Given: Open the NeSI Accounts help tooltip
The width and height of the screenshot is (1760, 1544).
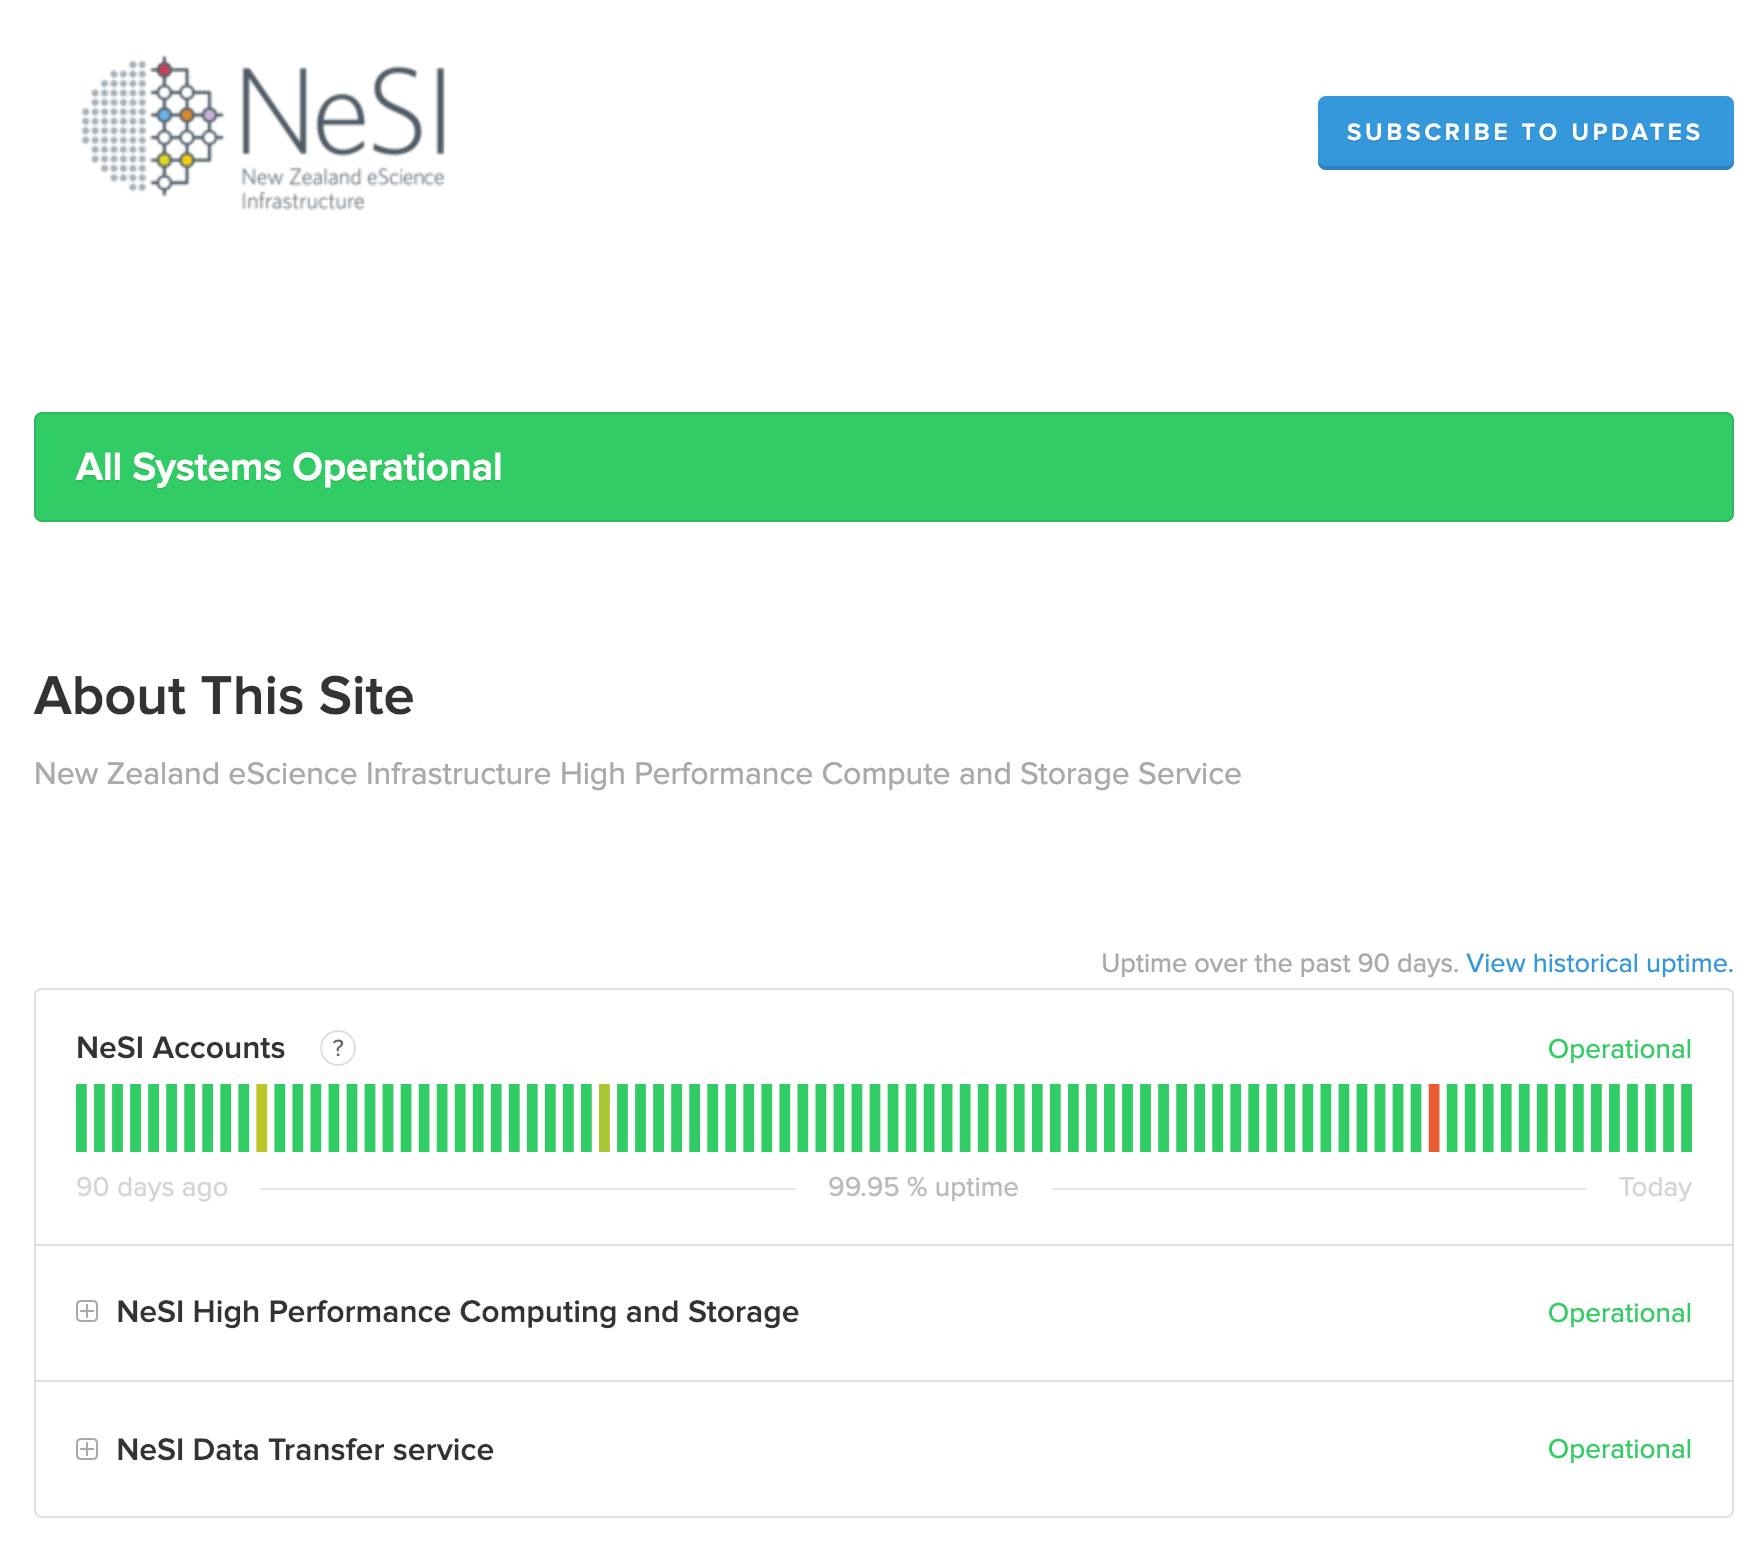Looking at the screenshot, I should [x=340, y=1049].
